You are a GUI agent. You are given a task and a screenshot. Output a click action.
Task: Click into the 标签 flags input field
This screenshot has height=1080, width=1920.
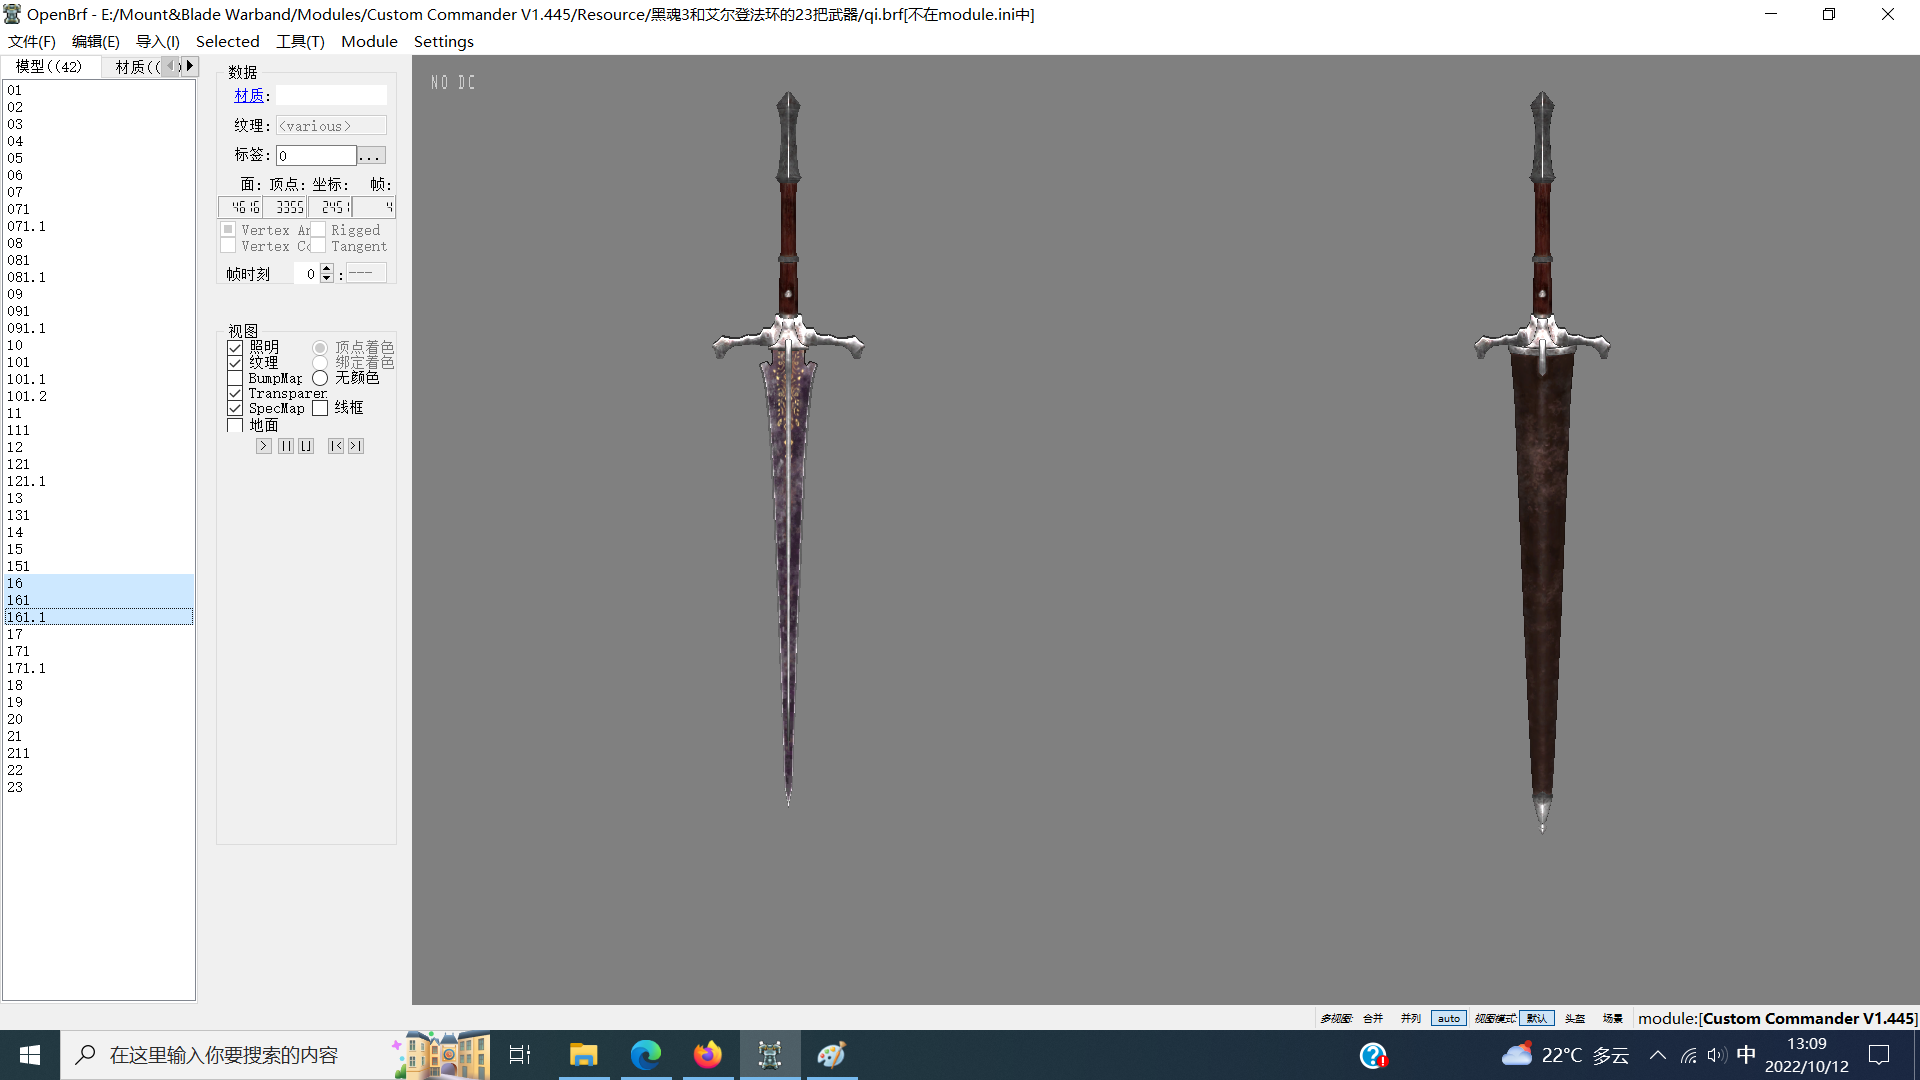(316, 155)
